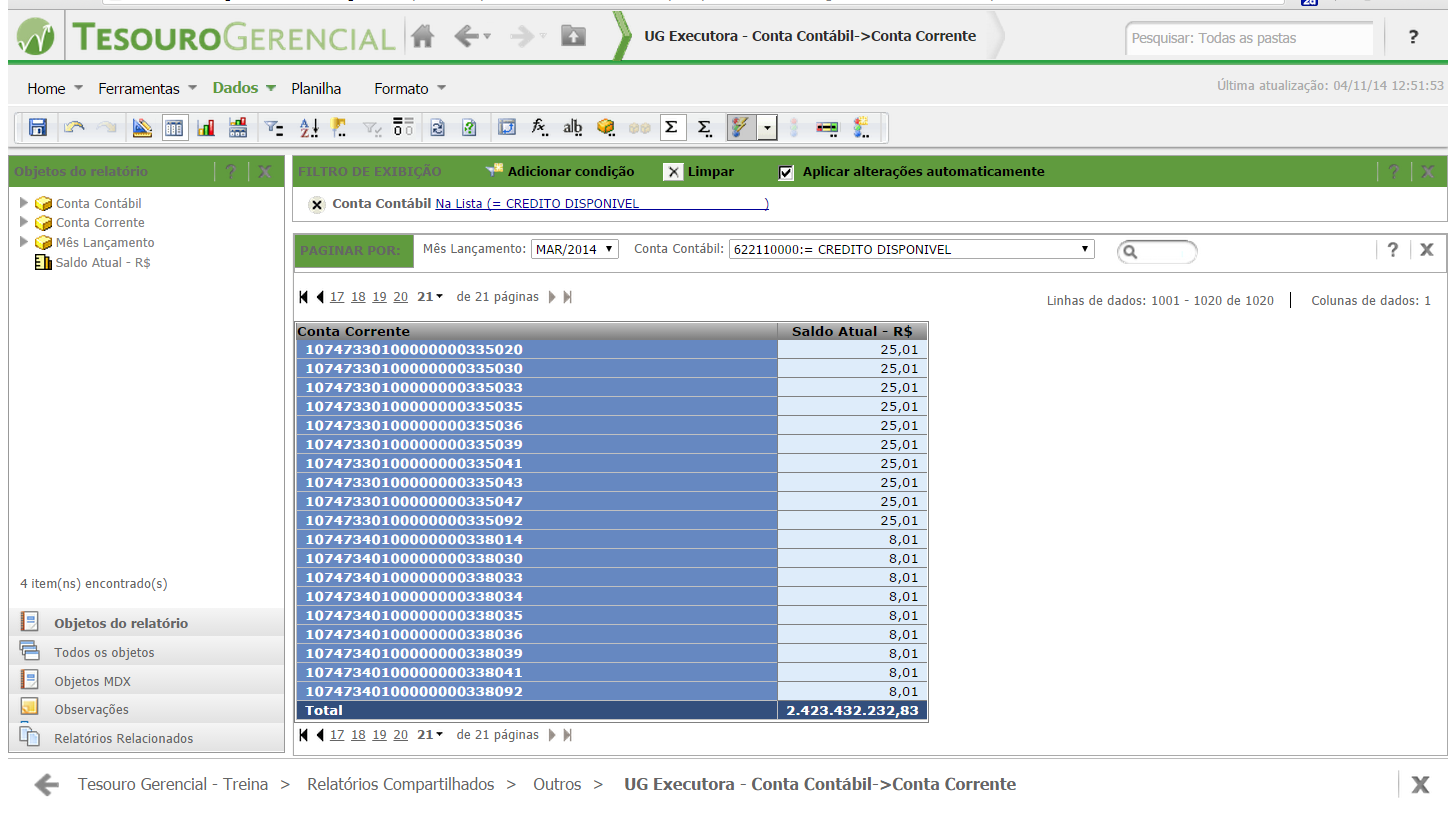Click the A-Z sort toolbar icon
Image resolution: width=1455 pixels, height=816 pixels.
click(309, 127)
